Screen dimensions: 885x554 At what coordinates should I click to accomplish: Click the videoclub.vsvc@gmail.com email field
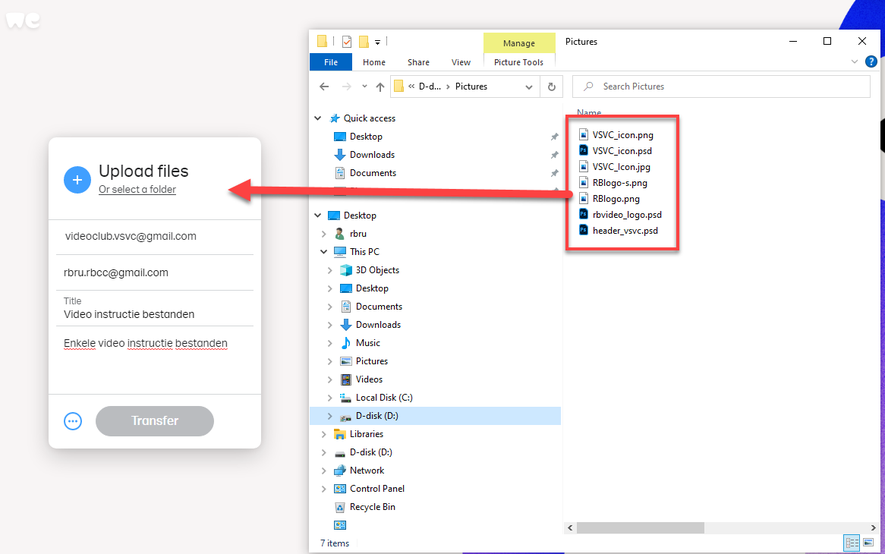pos(155,236)
